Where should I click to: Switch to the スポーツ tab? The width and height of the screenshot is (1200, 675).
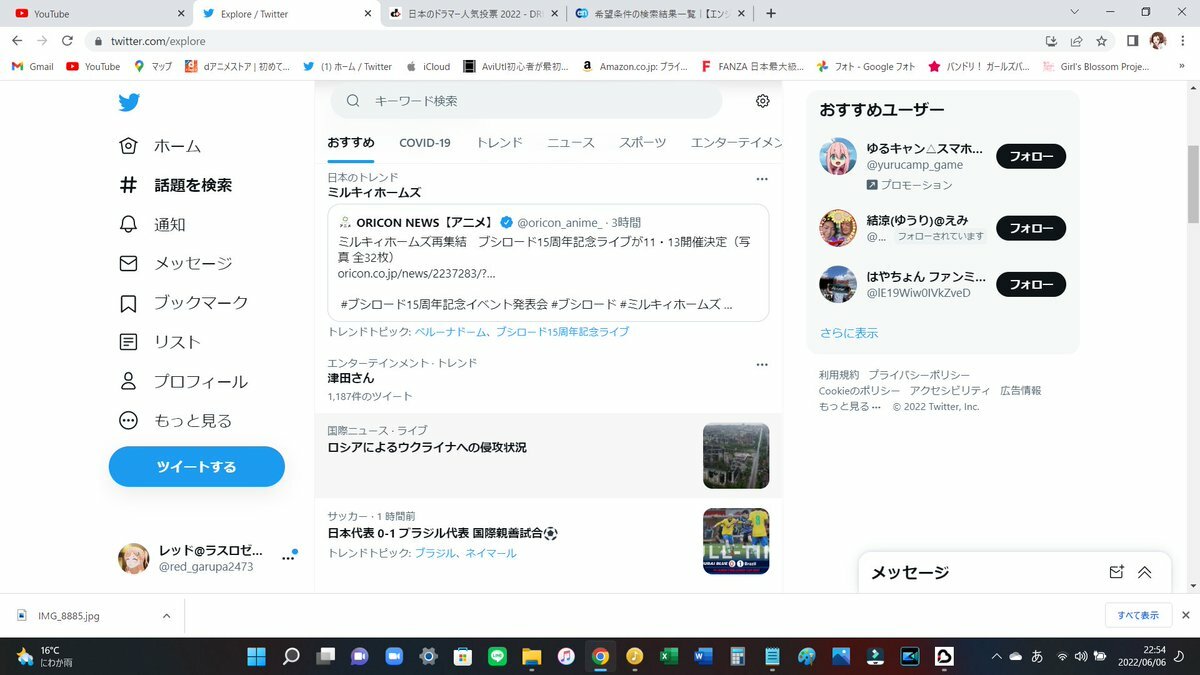point(643,142)
